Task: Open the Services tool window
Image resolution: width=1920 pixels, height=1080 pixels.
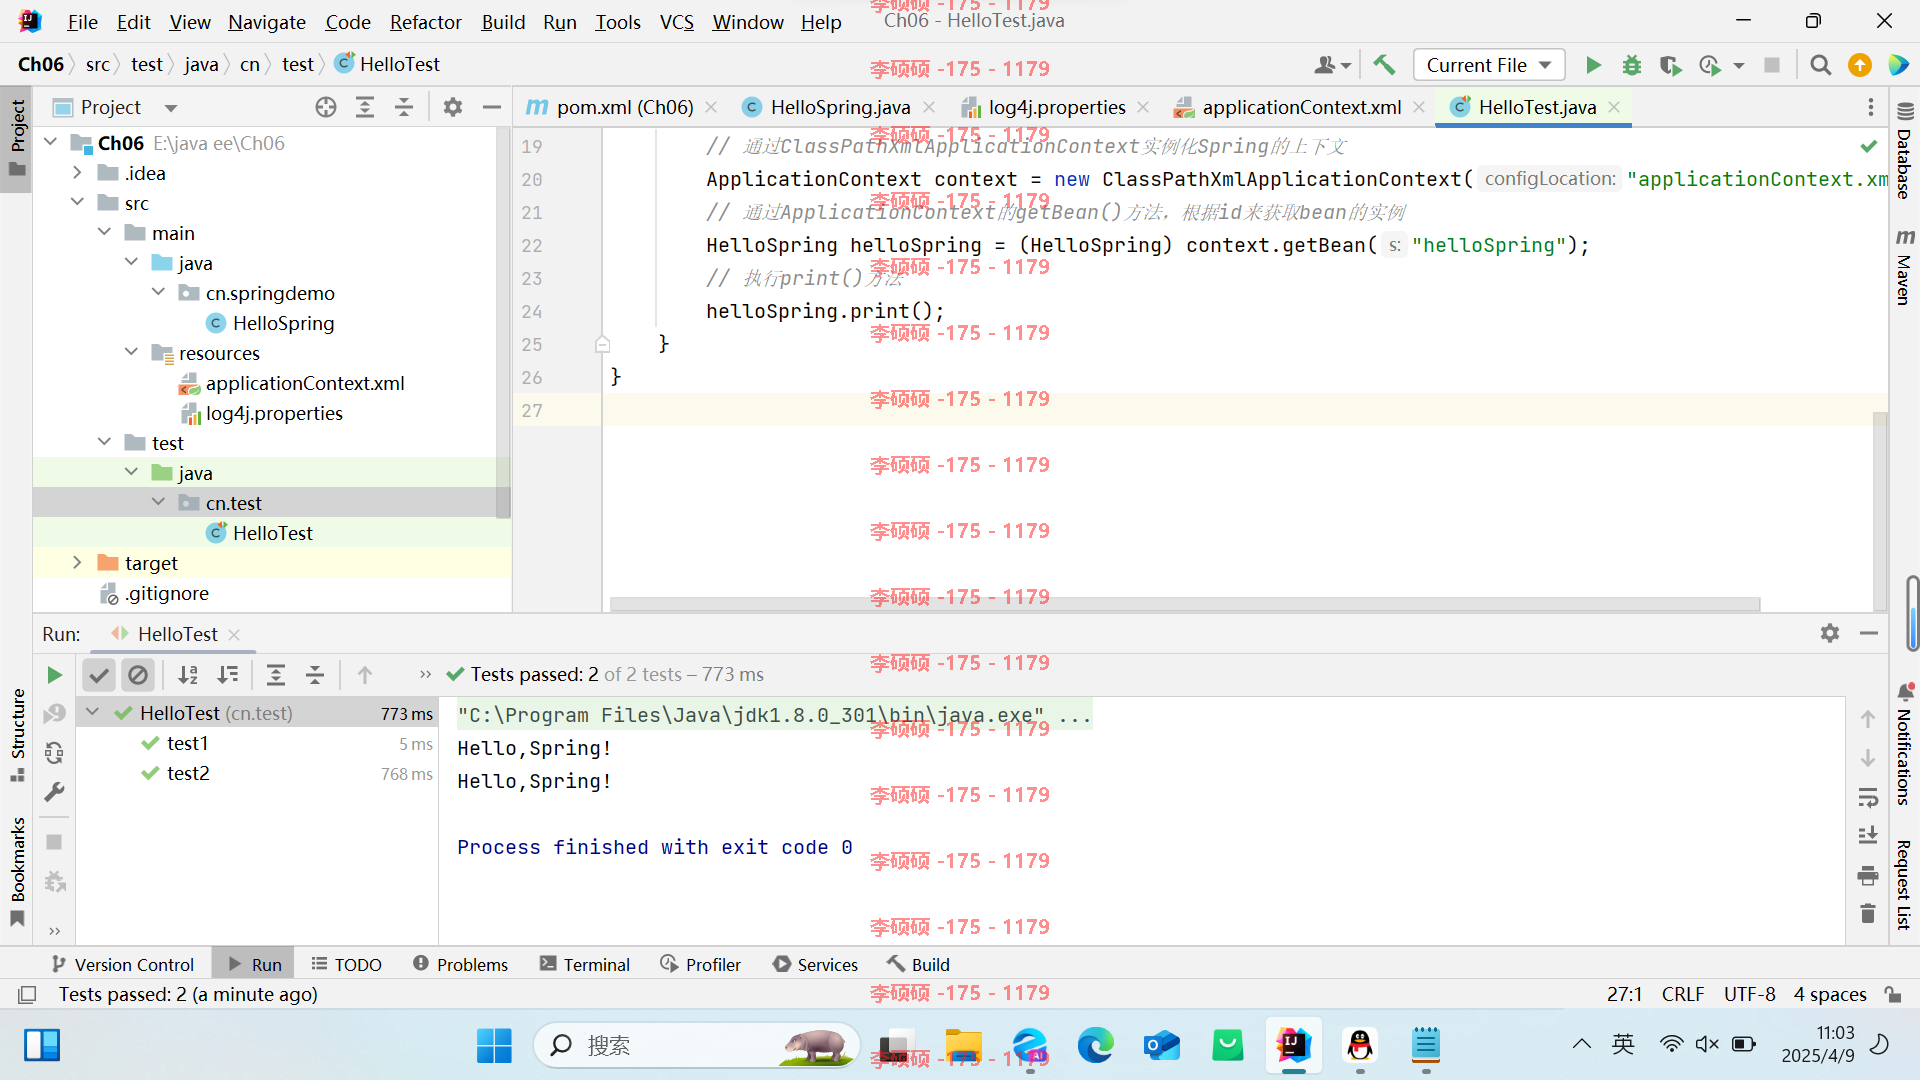Action: 815,964
